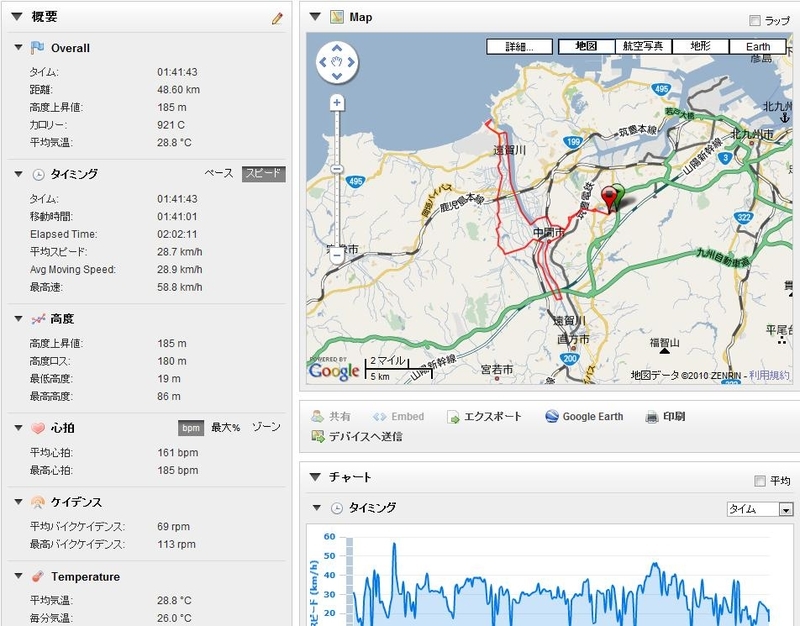800x626 pixels.
Task: Click the red end marker pin on map
Action: coord(608,199)
